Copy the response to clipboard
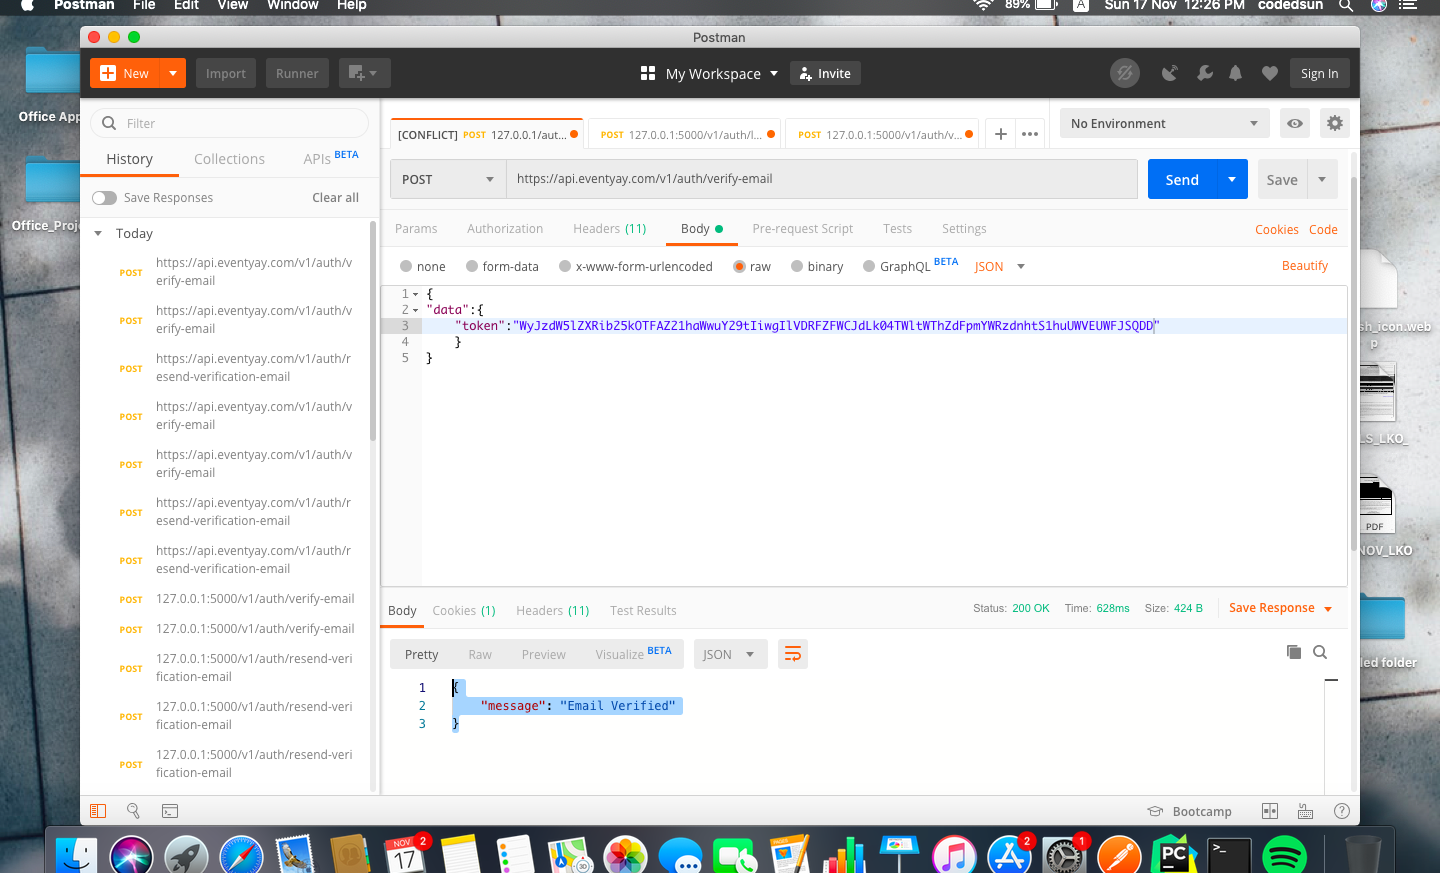The width and height of the screenshot is (1440, 873). click(1294, 652)
